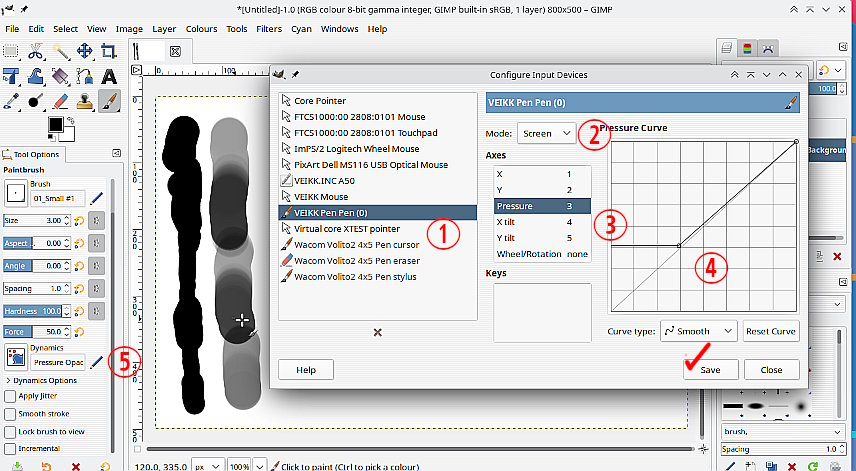Select the Clone stamp tool
856x471 pixels.
[85, 101]
